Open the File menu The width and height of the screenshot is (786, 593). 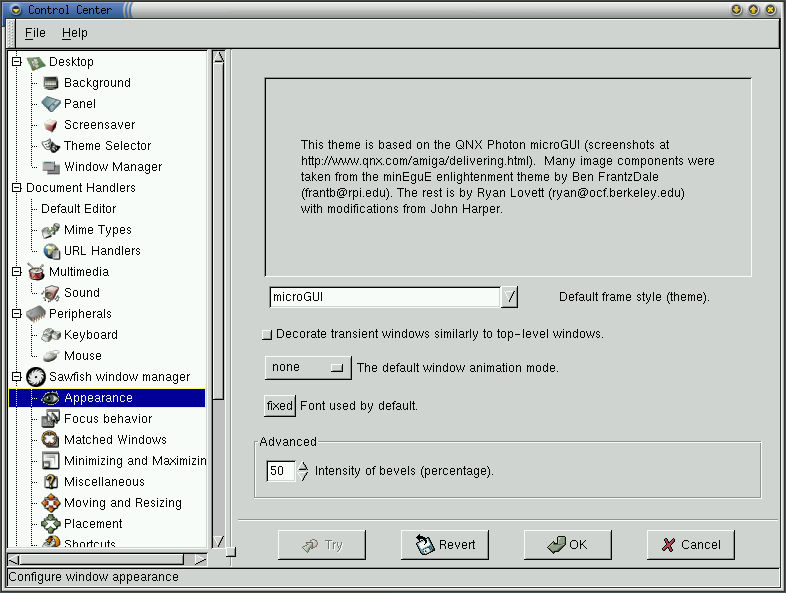click(35, 33)
